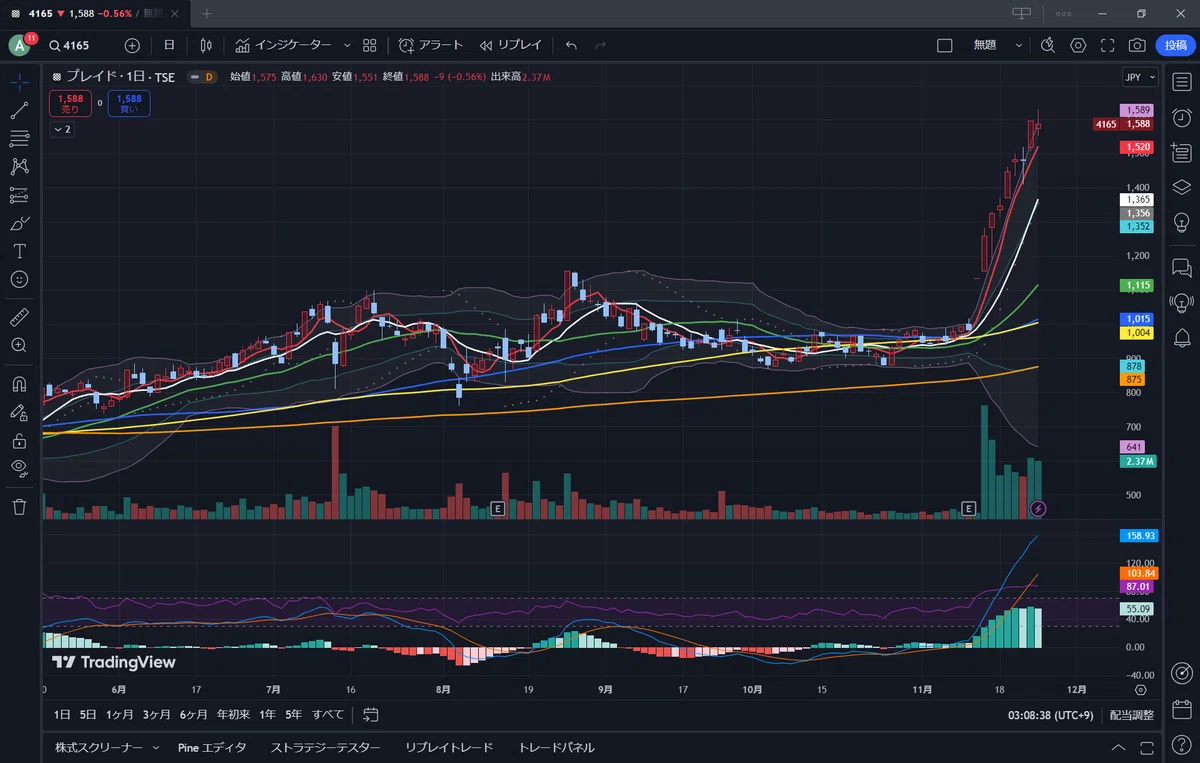The image size is (1200, 763).
Task: Open the 03:08:38 (UTC+9) timezone menu
Action: pos(1051,715)
